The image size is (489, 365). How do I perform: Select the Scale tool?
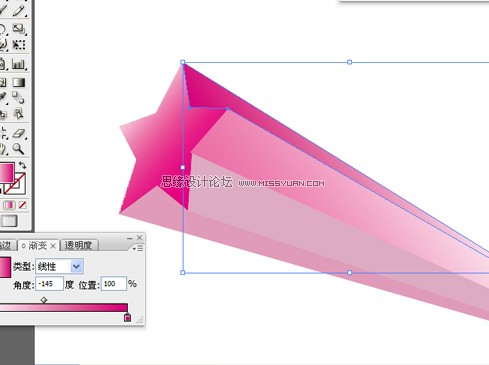19,29
